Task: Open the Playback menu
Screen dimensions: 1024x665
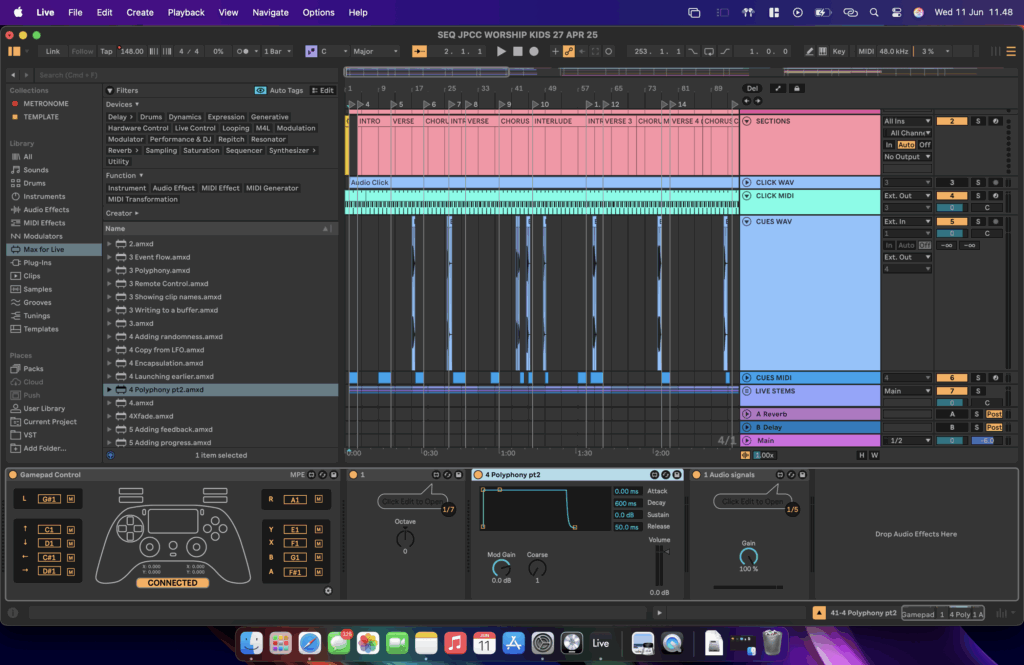Action: (x=186, y=12)
